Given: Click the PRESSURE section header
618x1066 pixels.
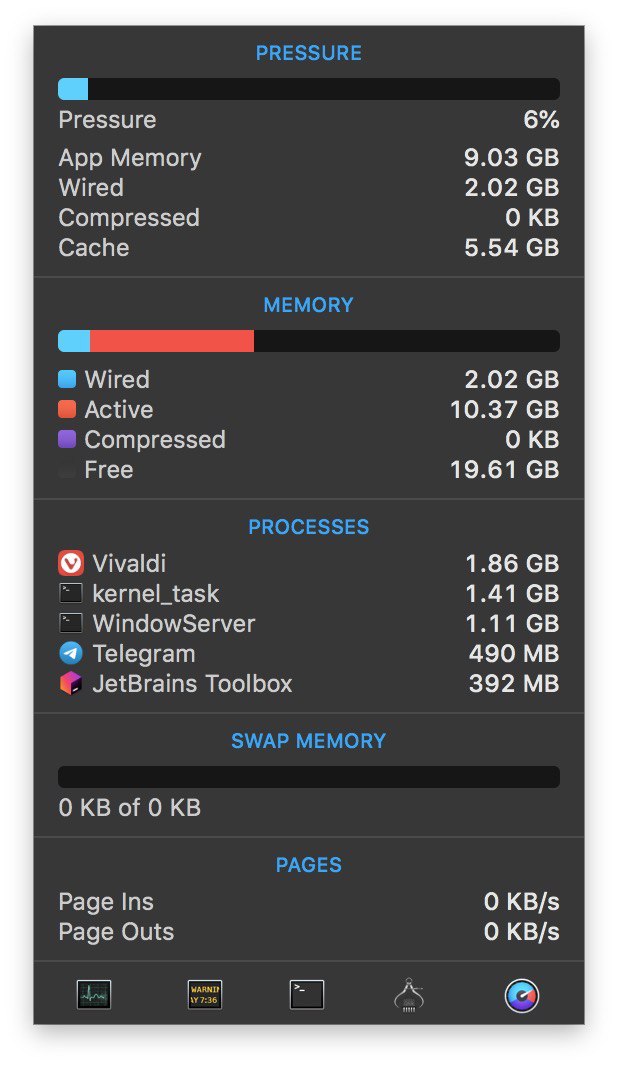Looking at the screenshot, I should click(x=309, y=53).
